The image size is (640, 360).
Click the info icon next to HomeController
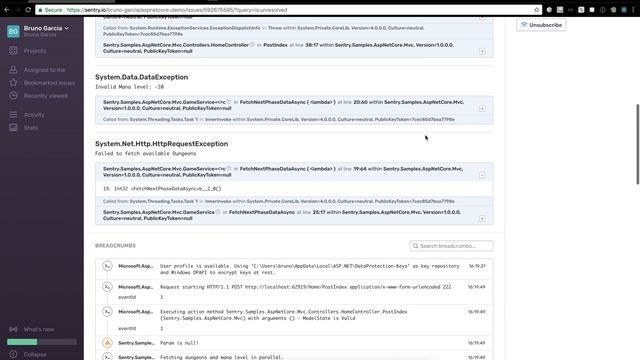pos(252,45)
